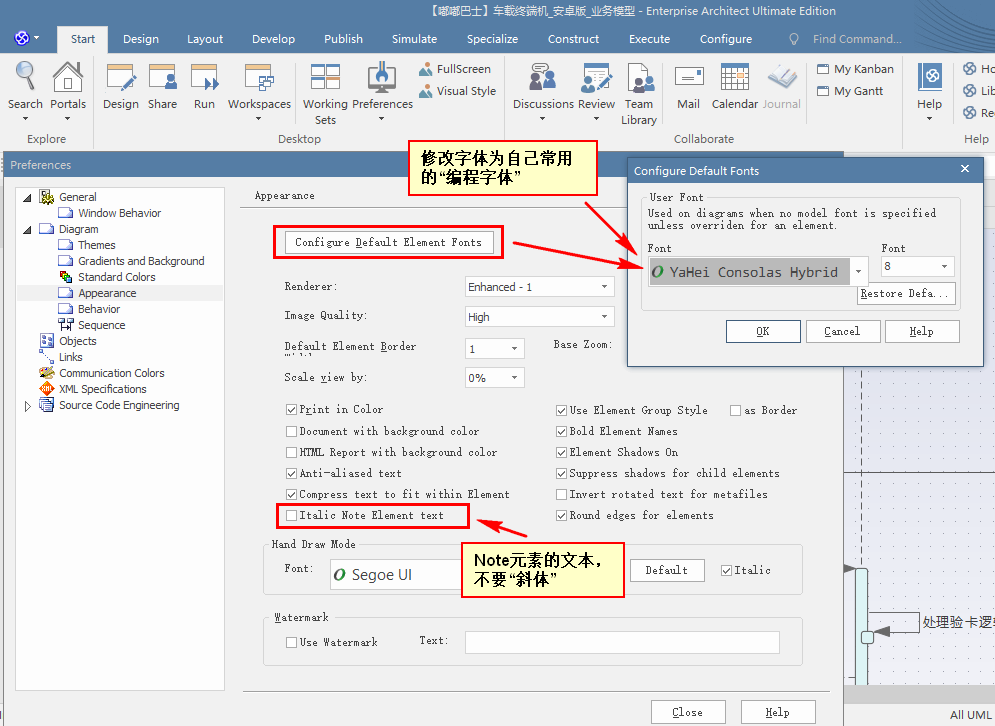Screen dimensions: 995x726
Task: Select Objects in preferences tree
Action: (77, 341)
